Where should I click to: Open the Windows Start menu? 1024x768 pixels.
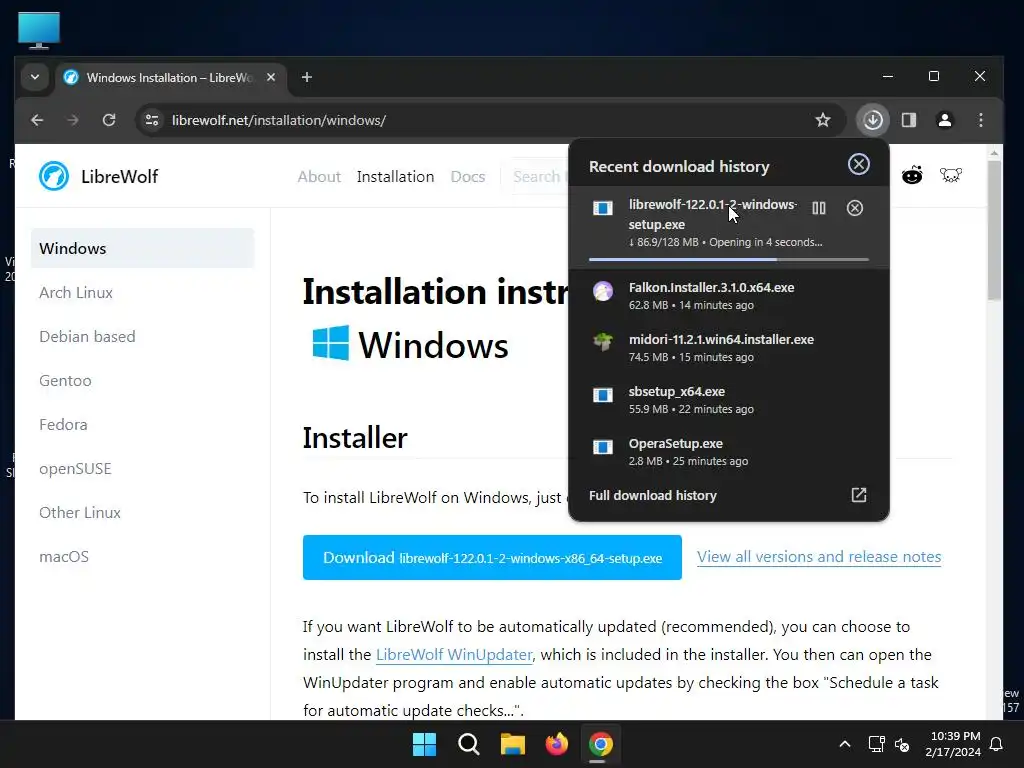tap(424, 744)
